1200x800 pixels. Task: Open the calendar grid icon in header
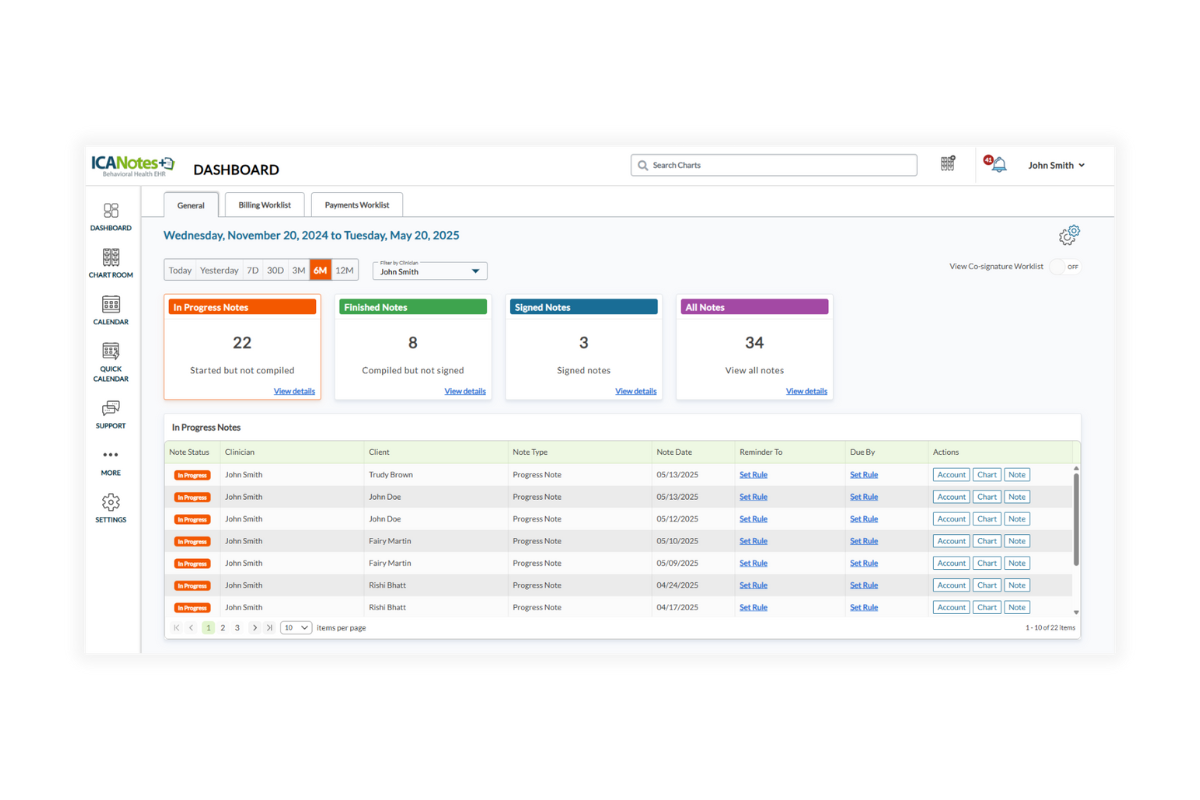pyautogui.click(x=948, y=163)
